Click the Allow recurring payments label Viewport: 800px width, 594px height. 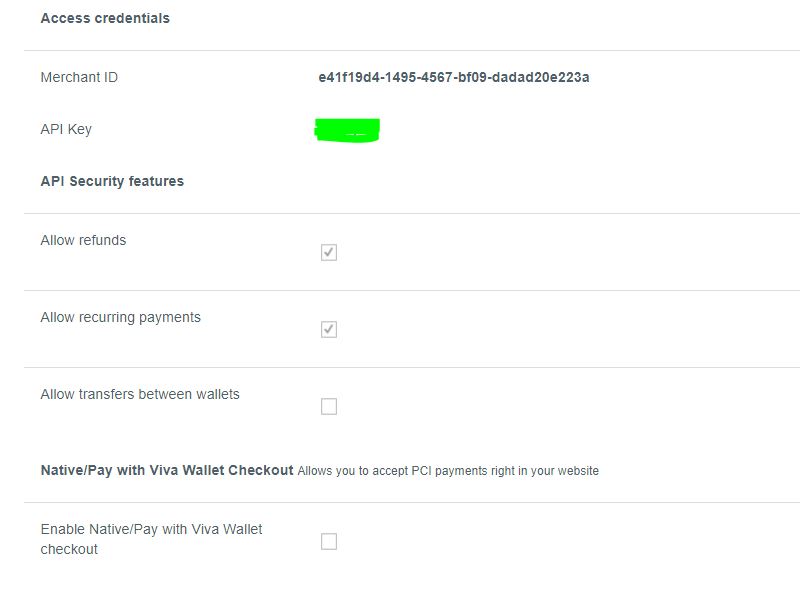tap(119, 316)
